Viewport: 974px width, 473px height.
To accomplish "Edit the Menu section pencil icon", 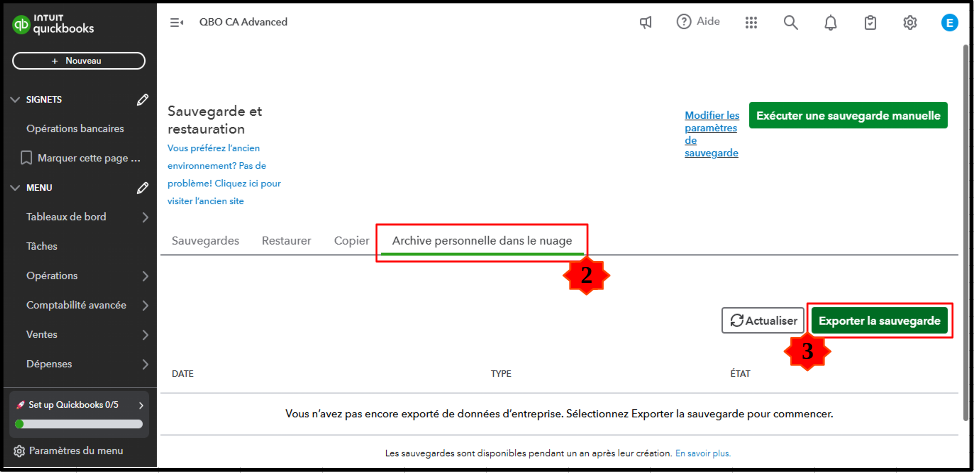I will (143, 188).
